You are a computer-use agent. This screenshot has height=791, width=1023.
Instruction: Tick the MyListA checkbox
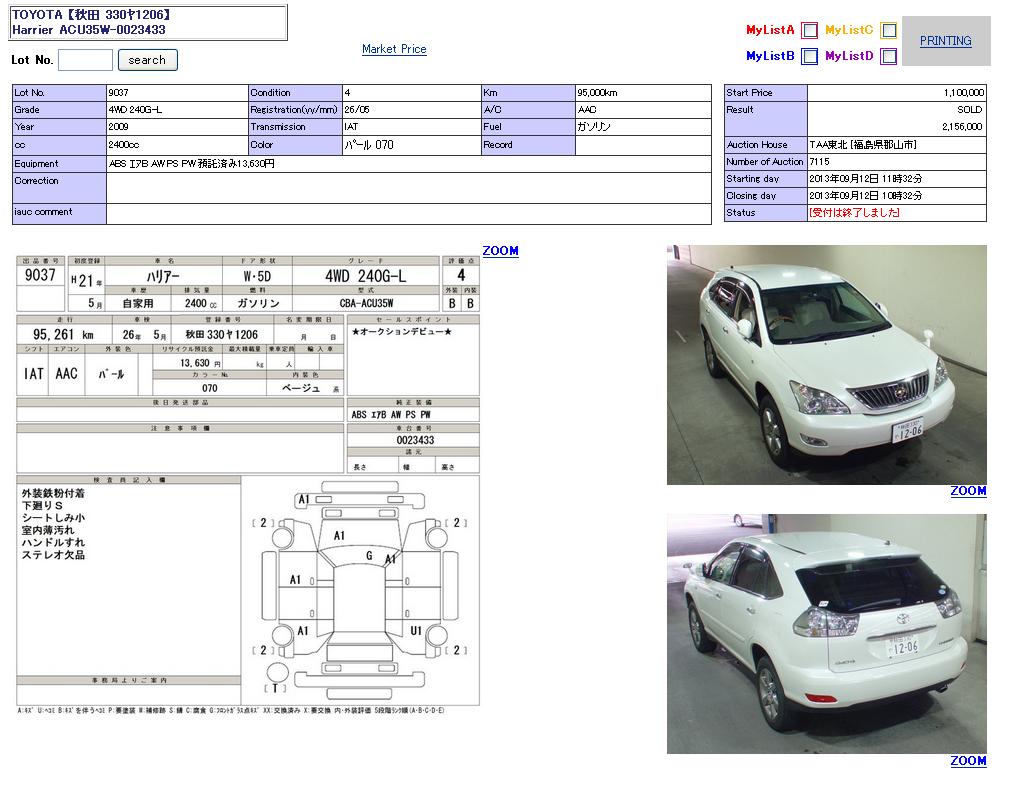[x=809, y=31]
